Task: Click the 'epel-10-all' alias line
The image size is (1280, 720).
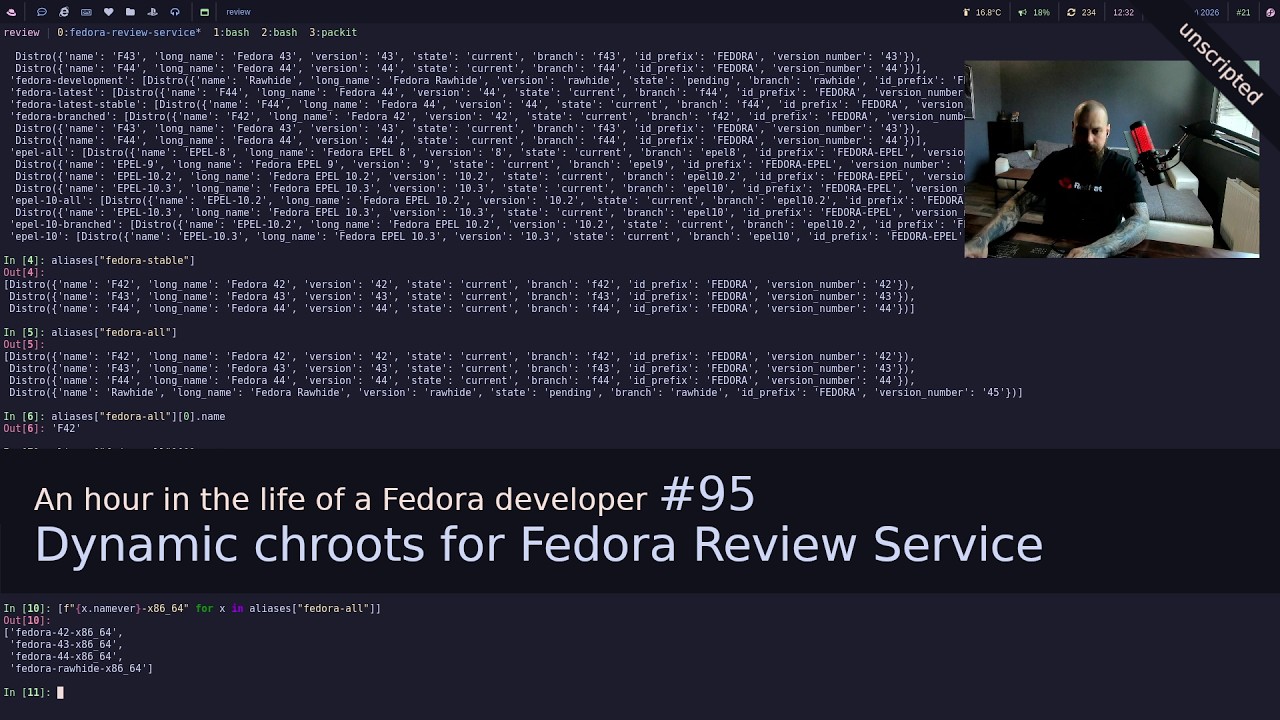Action: click(x=486, y=200)
